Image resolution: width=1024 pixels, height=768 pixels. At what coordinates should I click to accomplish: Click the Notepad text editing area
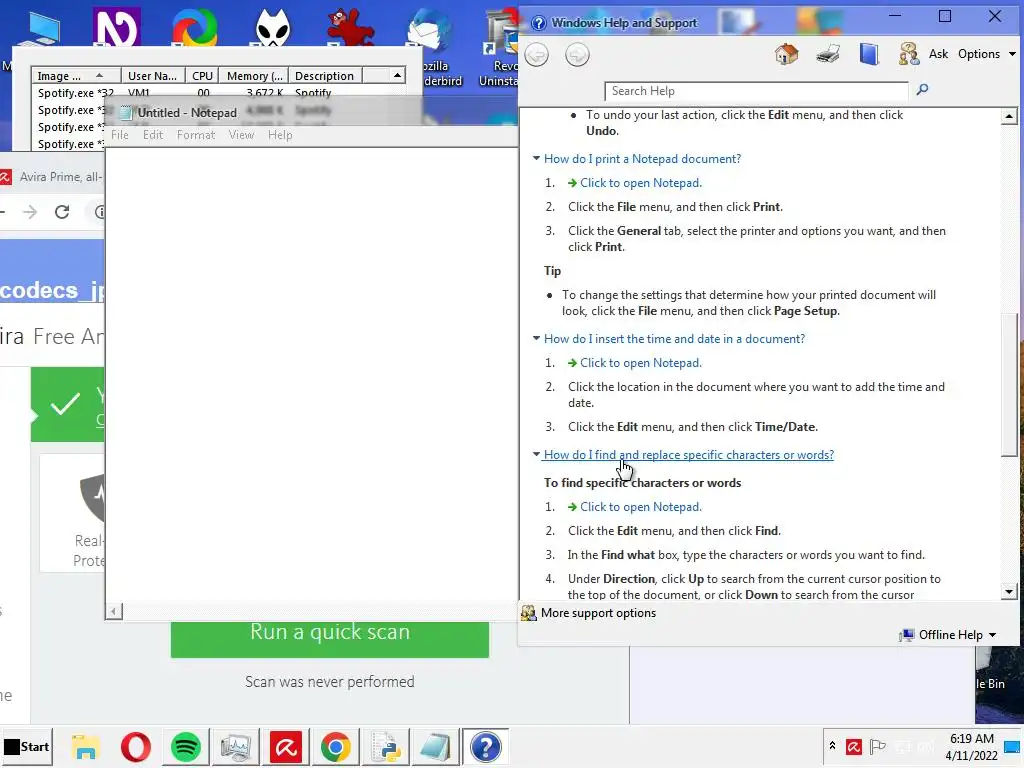312,375
